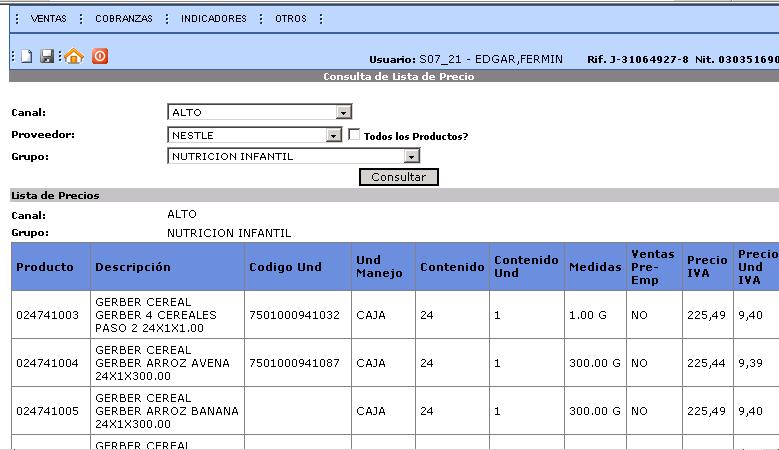The height and width of the screenshot is (450, 779).
Task: Expand the Grupo dropdown NUTRICION INFANTIL
Action: point(411,156)
